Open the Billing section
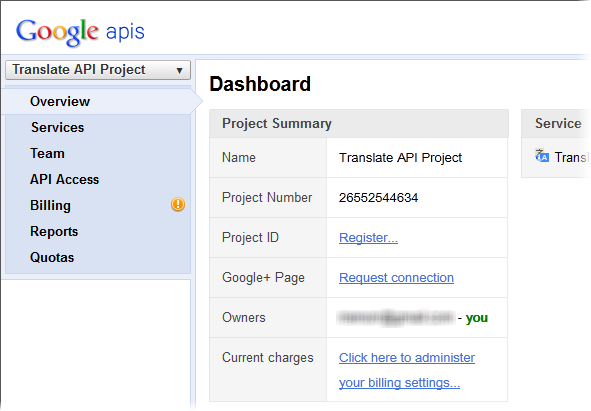 click(50, 206)
